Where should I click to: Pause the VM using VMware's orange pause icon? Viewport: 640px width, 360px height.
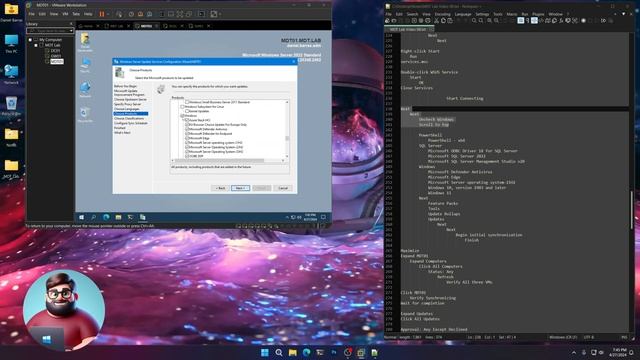click(x=102, y=14)
